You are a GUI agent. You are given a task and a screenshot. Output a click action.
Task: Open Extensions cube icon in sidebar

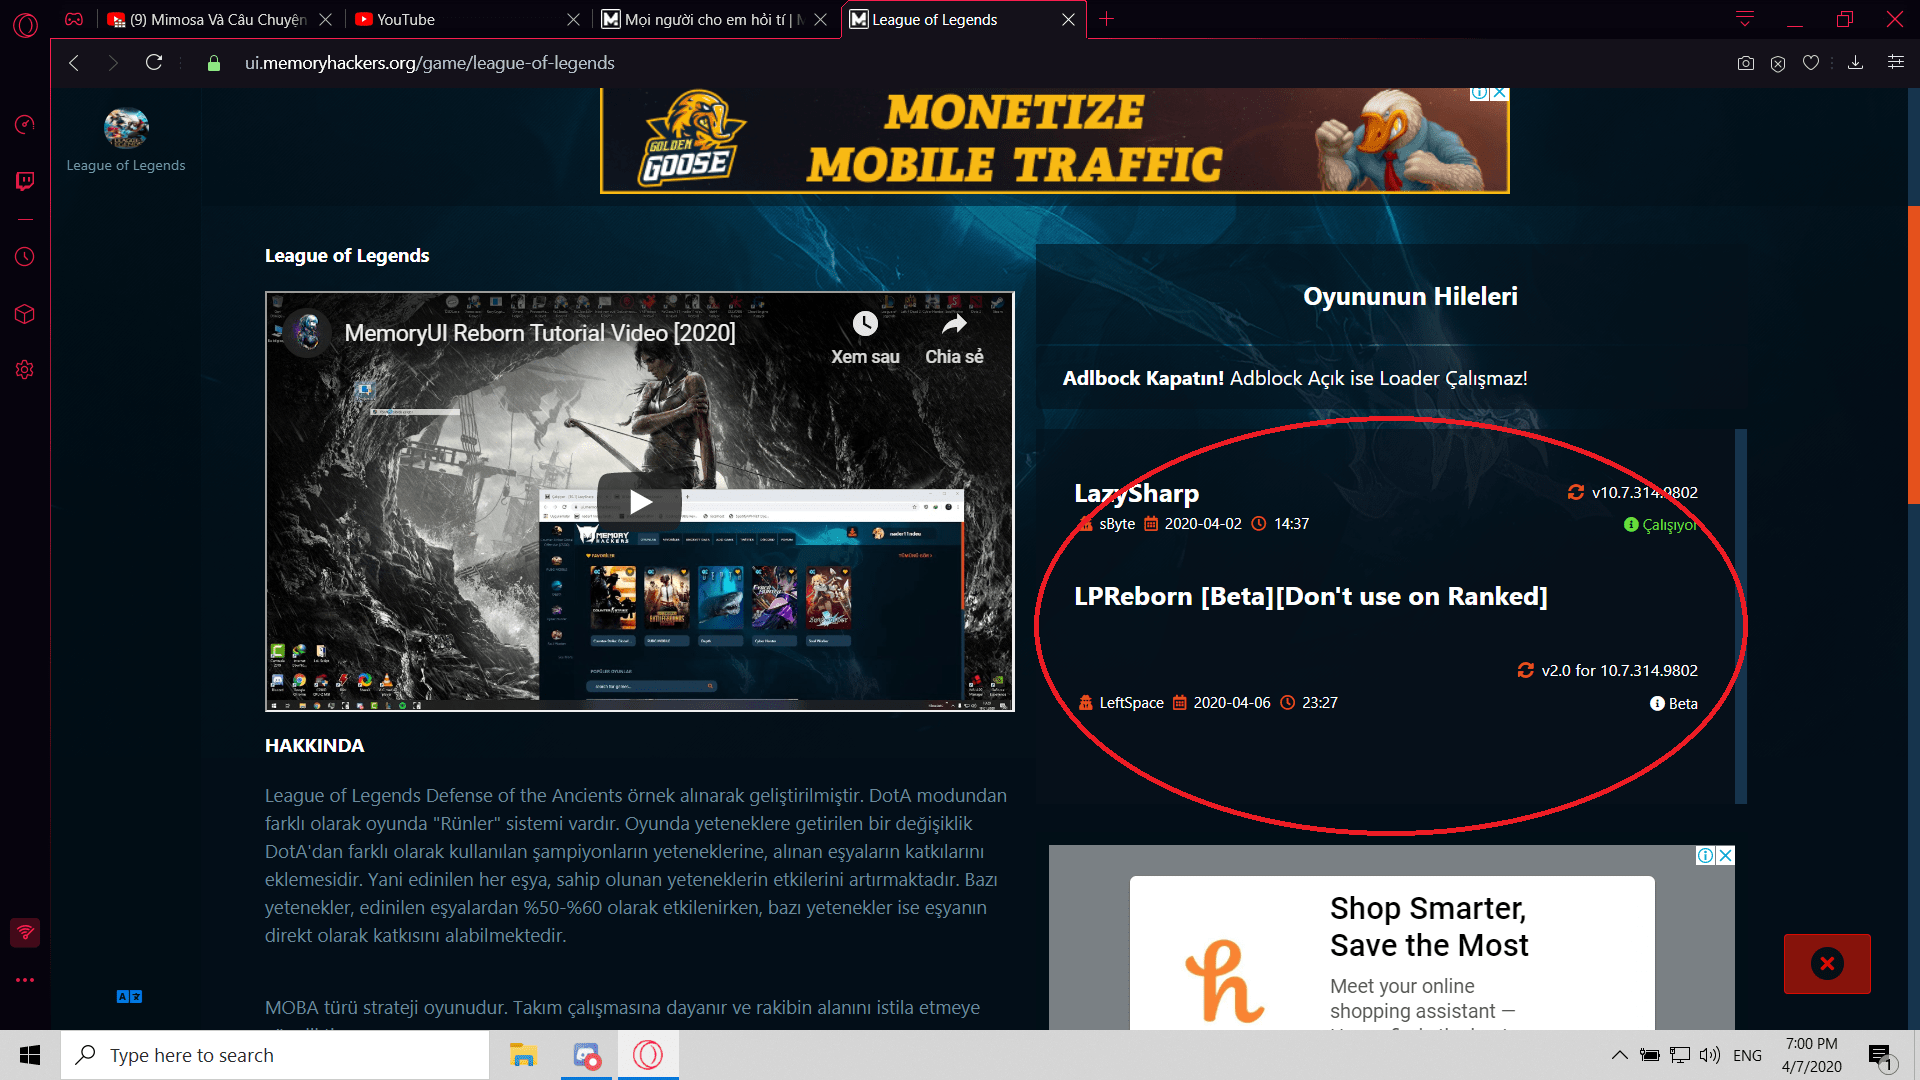[x=25, y=314]
